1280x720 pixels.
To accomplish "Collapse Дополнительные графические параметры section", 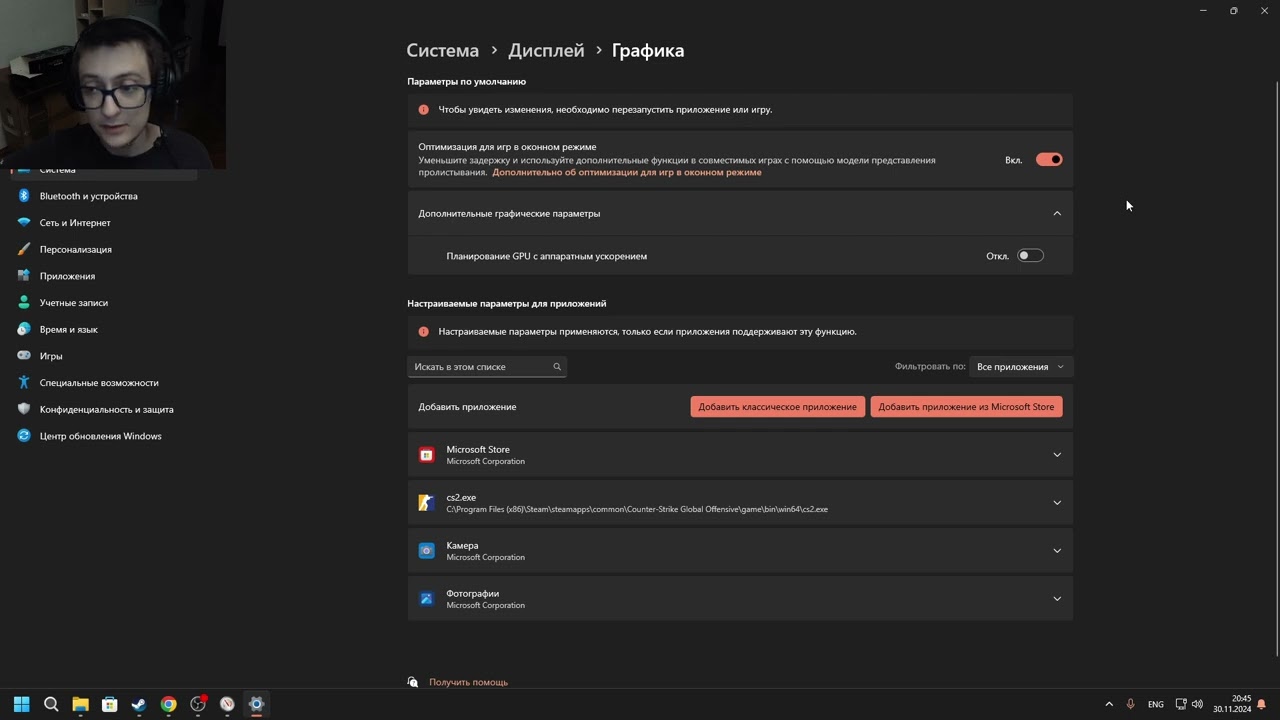I will point(1057,214).
